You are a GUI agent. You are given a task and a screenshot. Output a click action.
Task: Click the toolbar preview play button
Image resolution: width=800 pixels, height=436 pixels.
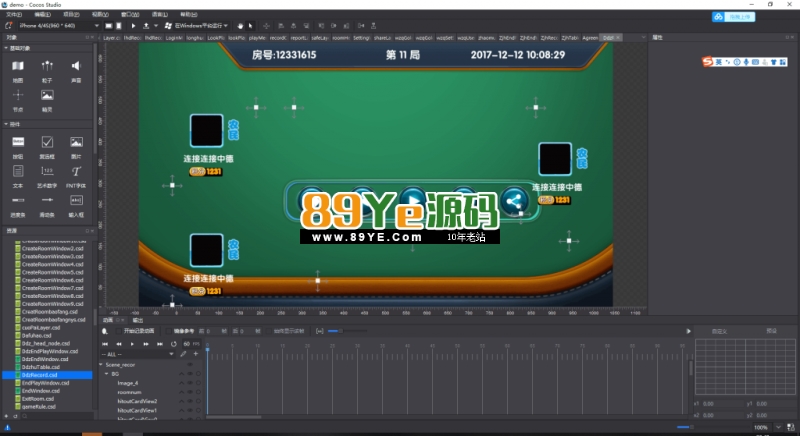coord(134,25)
